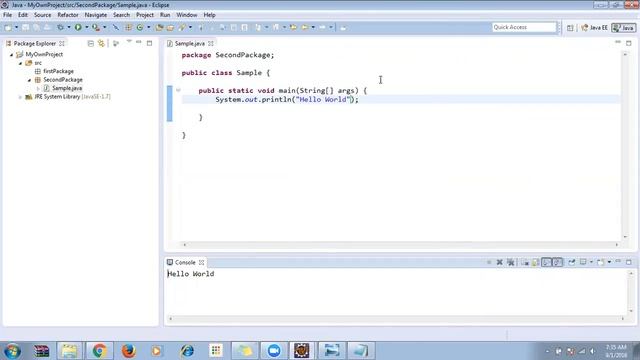
Task: Open Package Explorer View Menu triangle
Action: coord(129,42)
